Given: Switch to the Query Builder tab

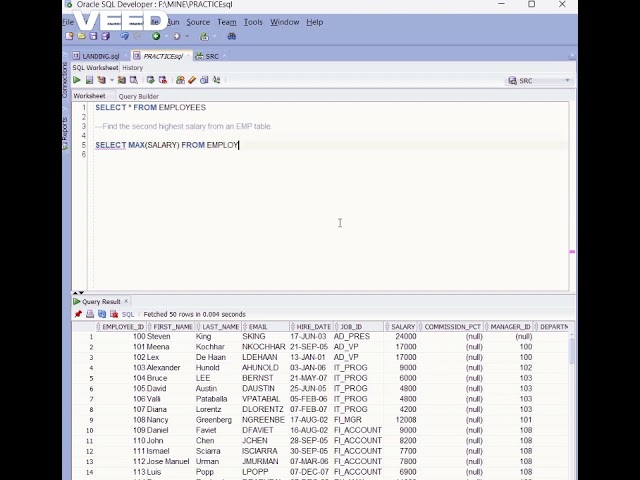Looking at the screenshot, I should [139, 96].
